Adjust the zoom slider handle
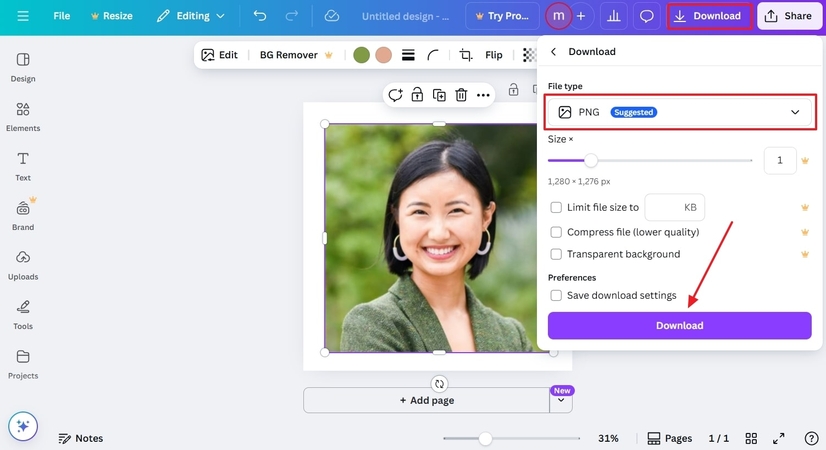 pos(485,438)
